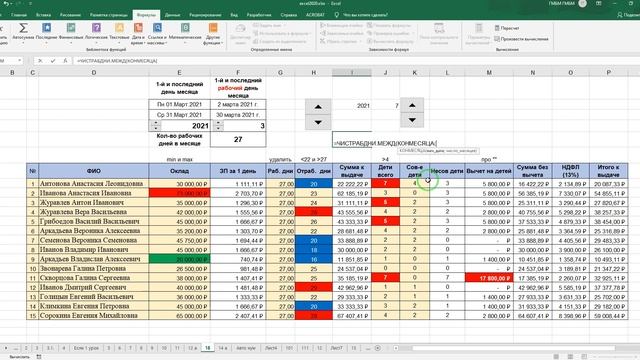Click the Calculate Now (Пересчет) button
Viewport: 640px width, 360px height.
(507, 28)
